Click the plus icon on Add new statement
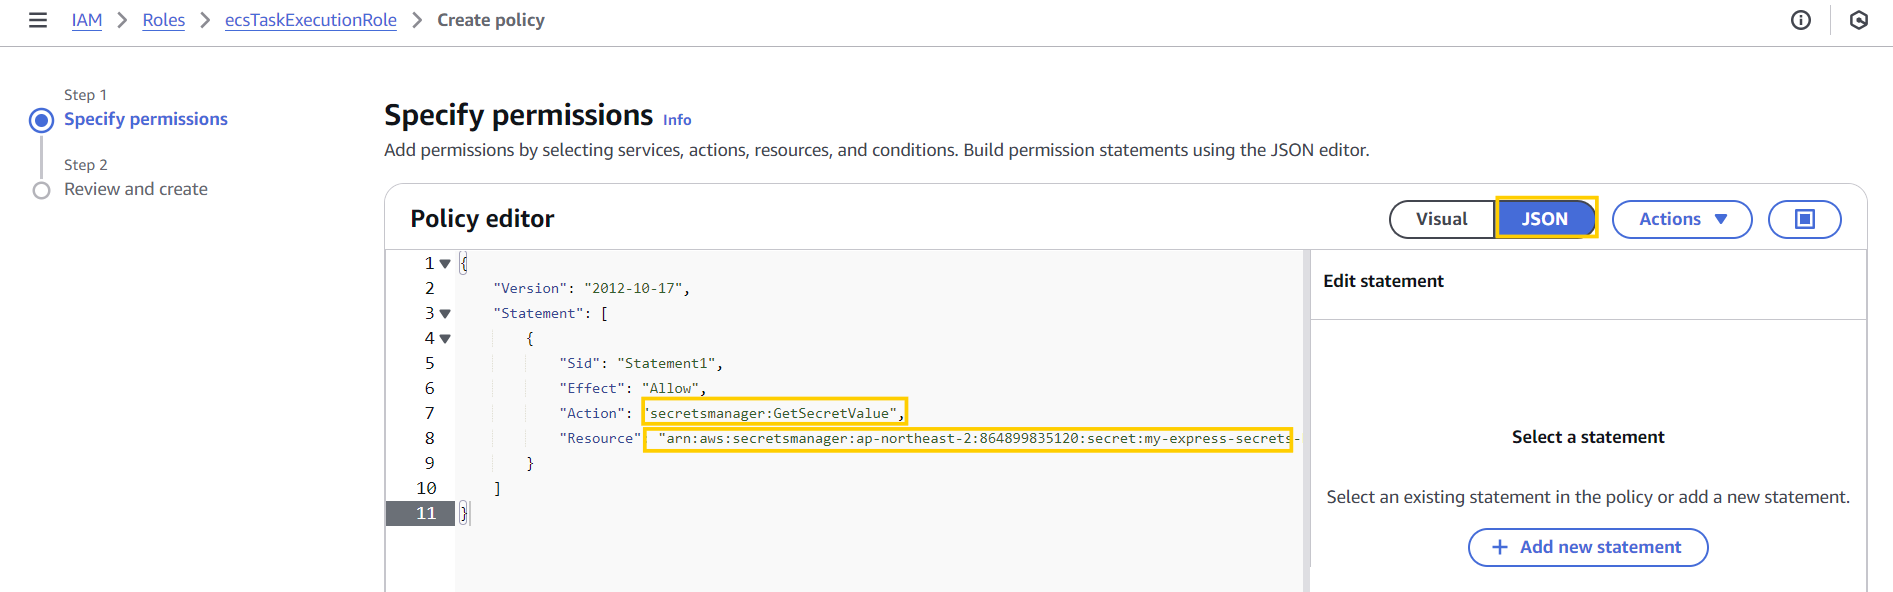Screen dimensions: 1893x592 click(1499, 547)
